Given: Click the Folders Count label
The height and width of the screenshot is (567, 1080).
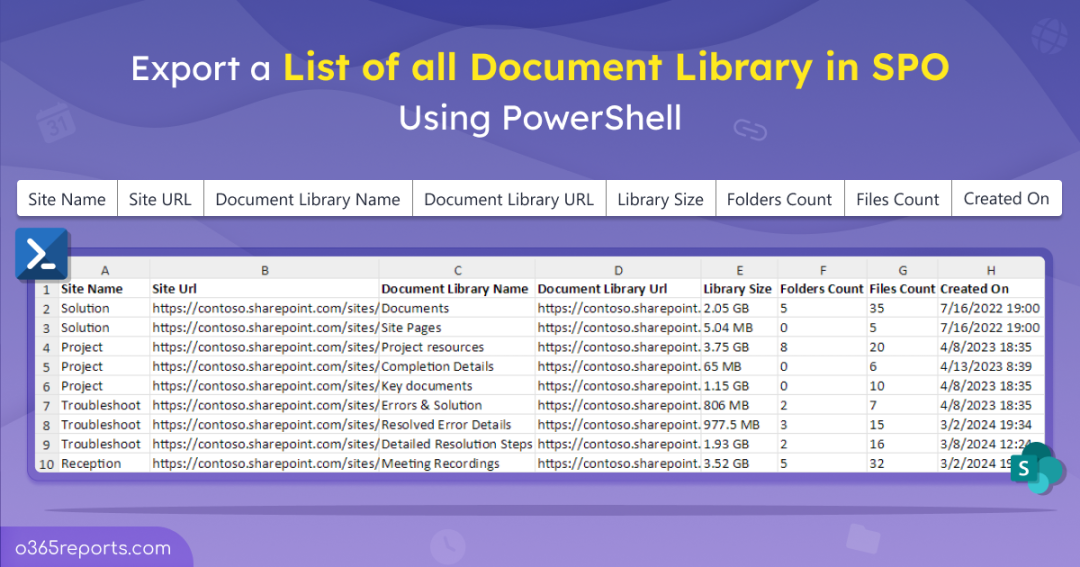Looking at the screenshot, I should pyautogui.click(x=779, y=199).
